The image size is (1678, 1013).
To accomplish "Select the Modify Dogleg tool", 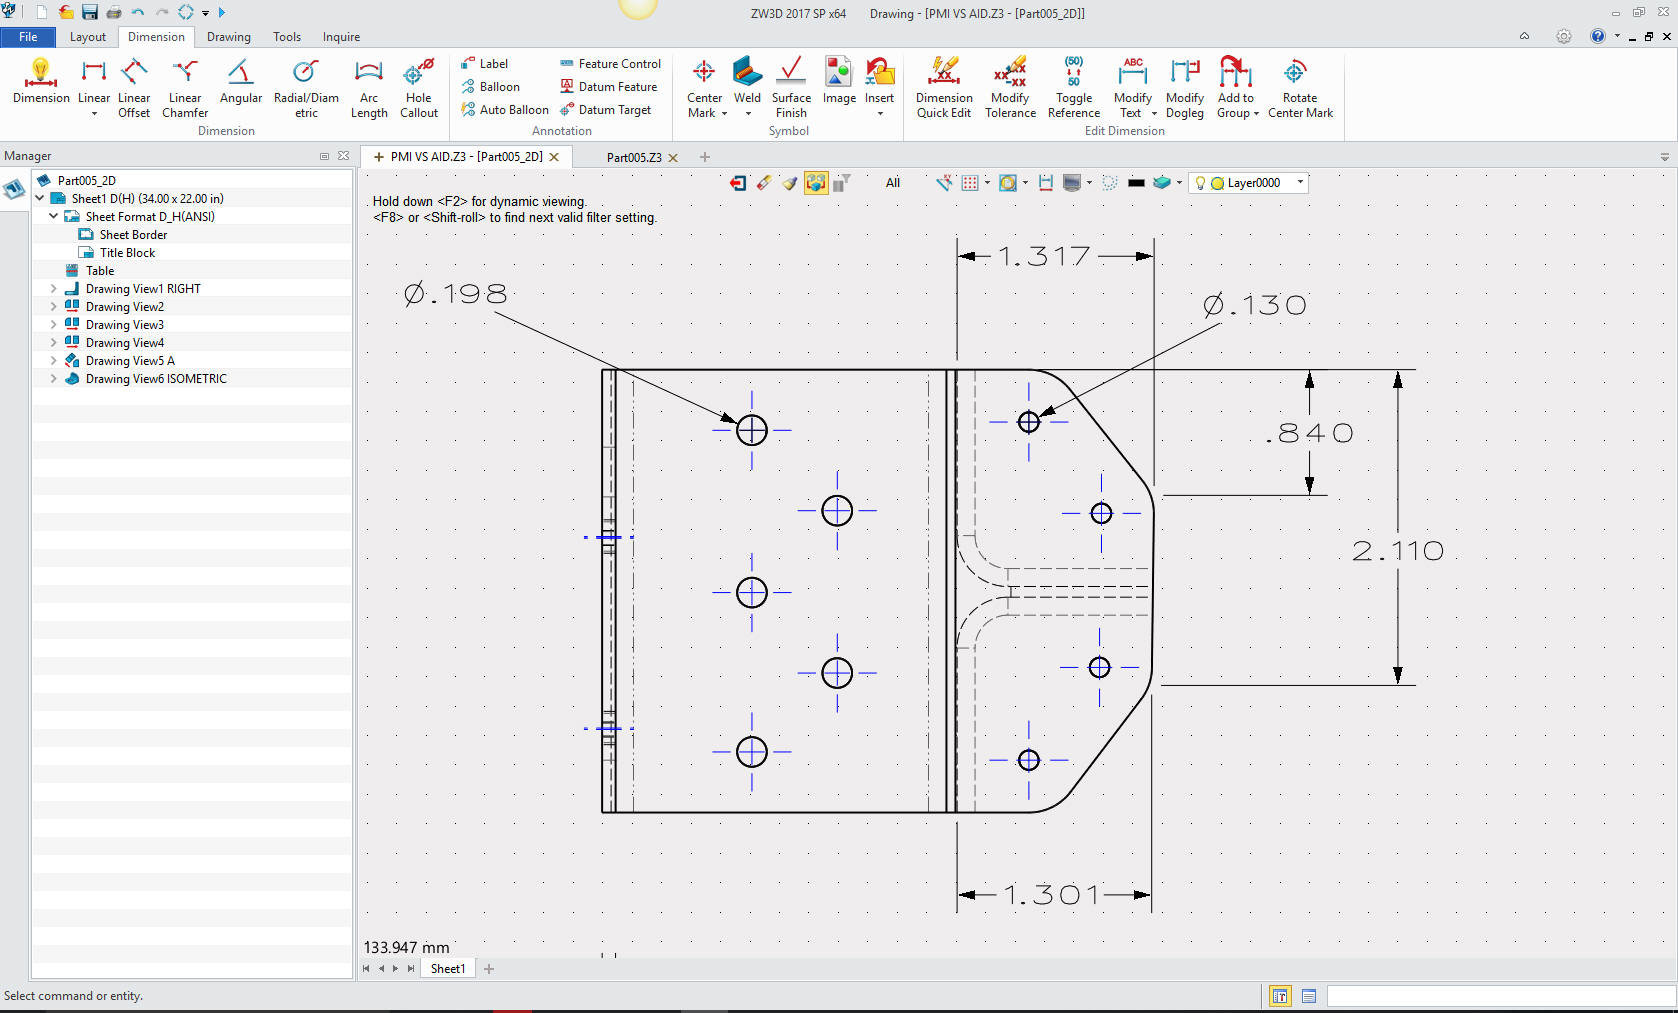I will click(x=1185, y=88).
